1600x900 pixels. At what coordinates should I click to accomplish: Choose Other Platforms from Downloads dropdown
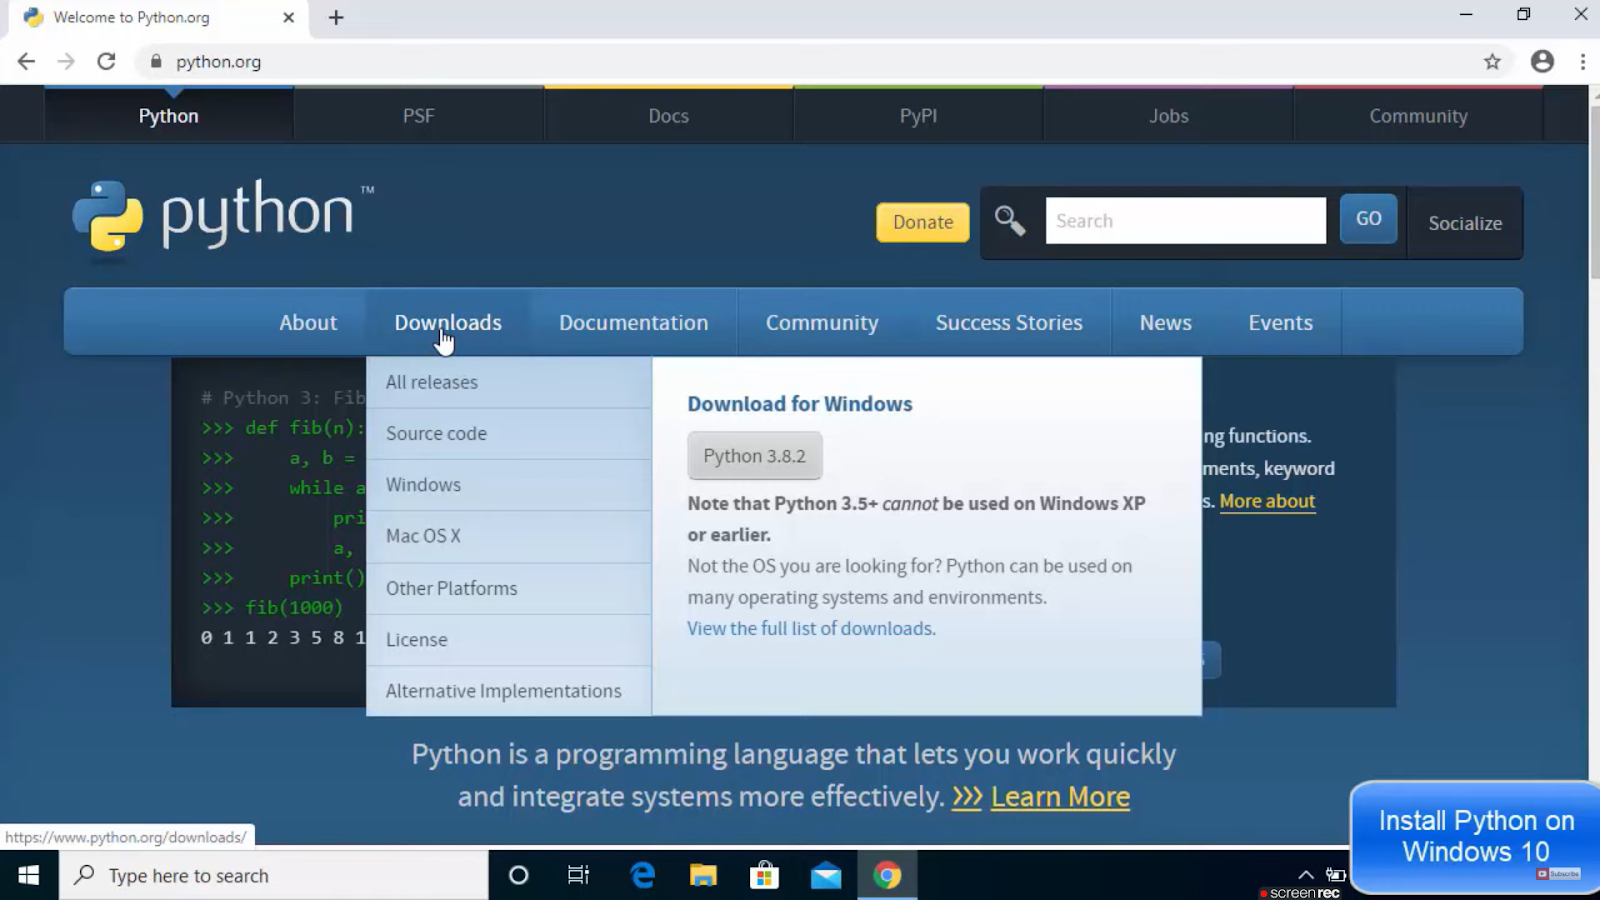(509, 588)
